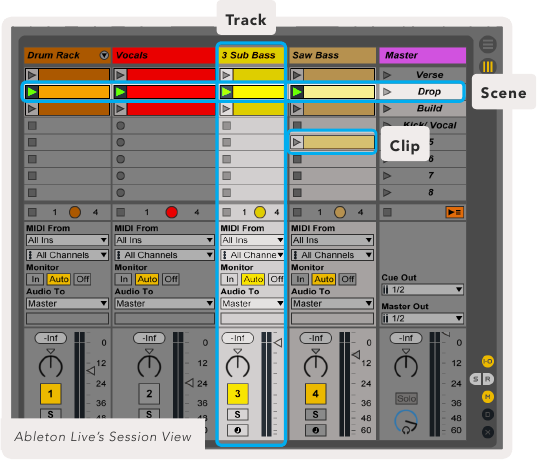Launch the Drop clip in Saw Bass

[x=297, y=92]
